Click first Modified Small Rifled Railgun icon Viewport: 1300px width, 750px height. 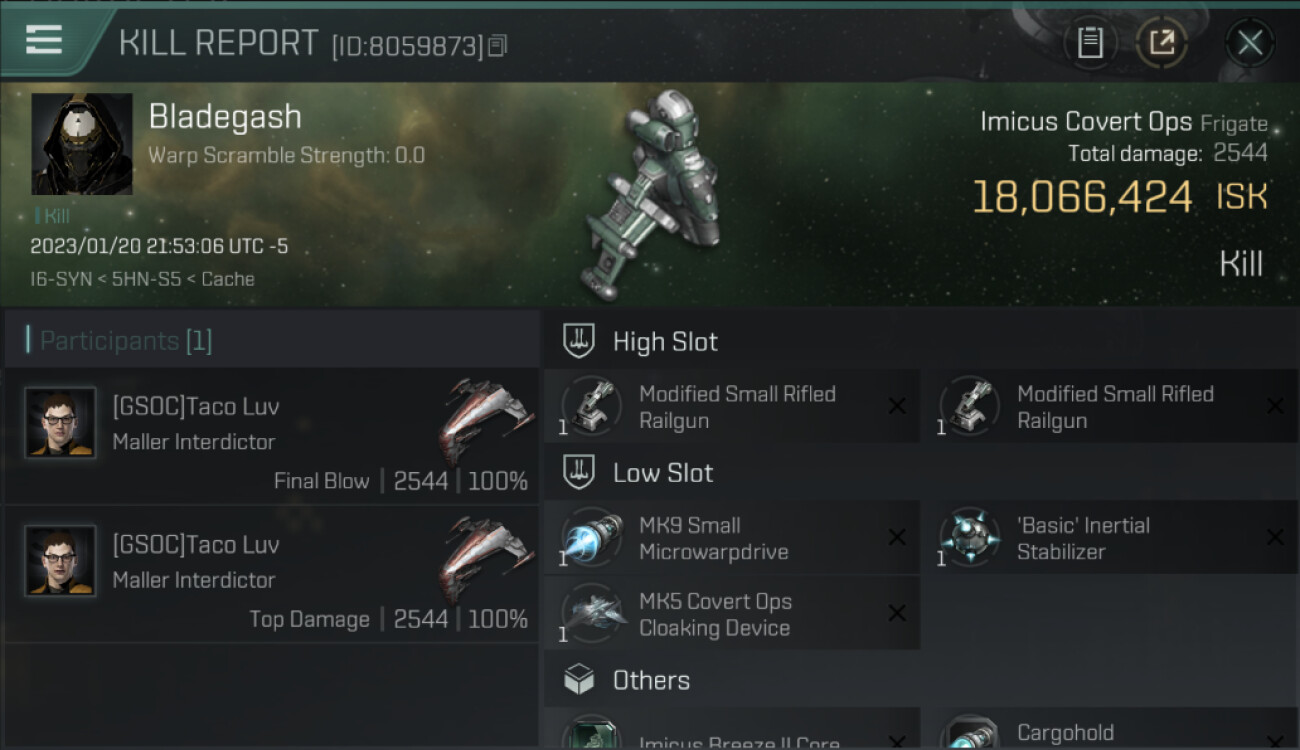[x=592, y=407]
